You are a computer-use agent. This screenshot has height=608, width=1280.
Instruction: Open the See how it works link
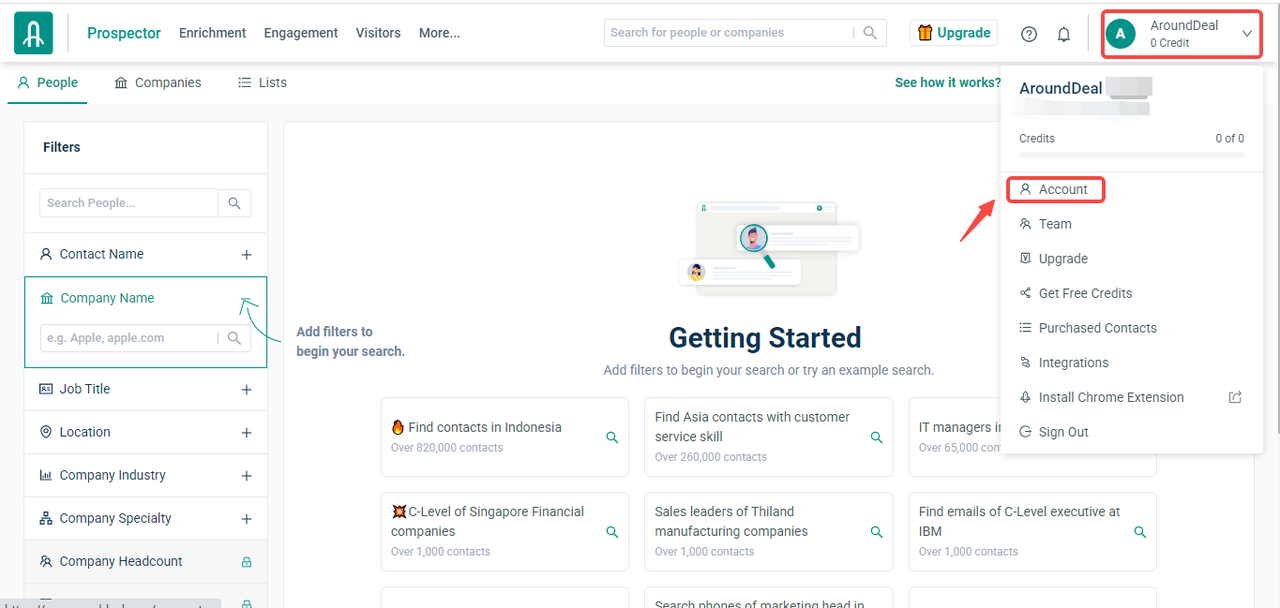click(947, 83)
